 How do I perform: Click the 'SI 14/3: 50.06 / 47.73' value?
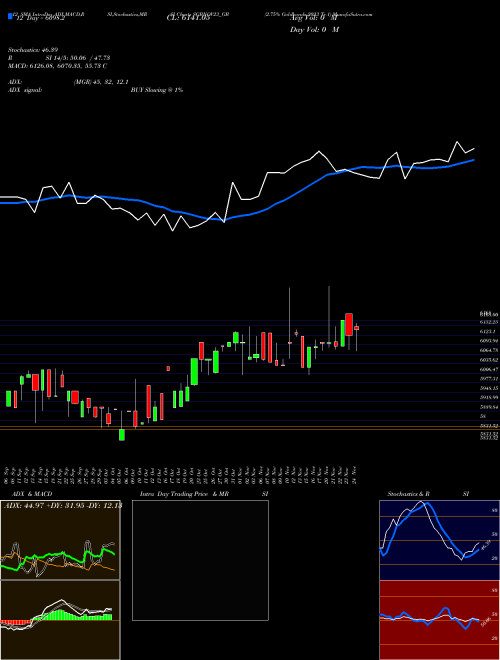[78, 58]
